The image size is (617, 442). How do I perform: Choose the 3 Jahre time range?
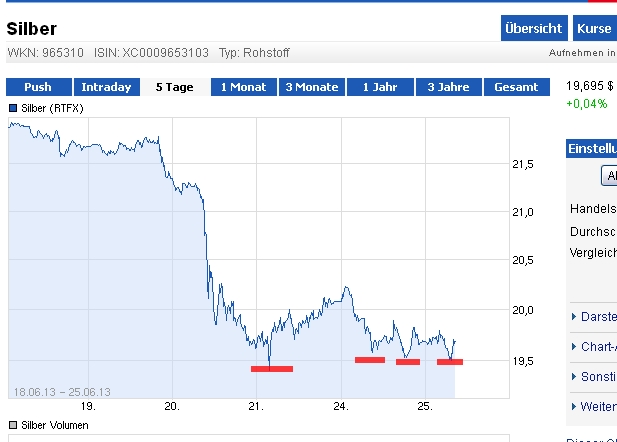[448, 87]
